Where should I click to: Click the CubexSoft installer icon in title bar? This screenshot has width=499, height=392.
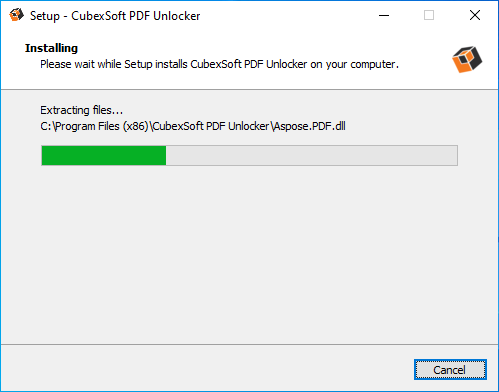pyautogui.click(x=16, y=15)
